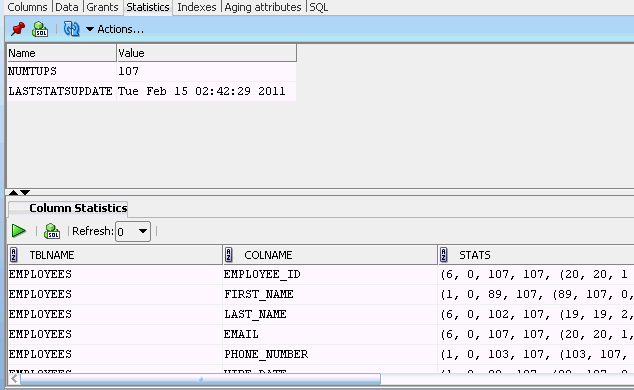The height and width of the screenshot is (390, 634).
Task: Open the Aging attributes tab
Action: pos(263,7)
